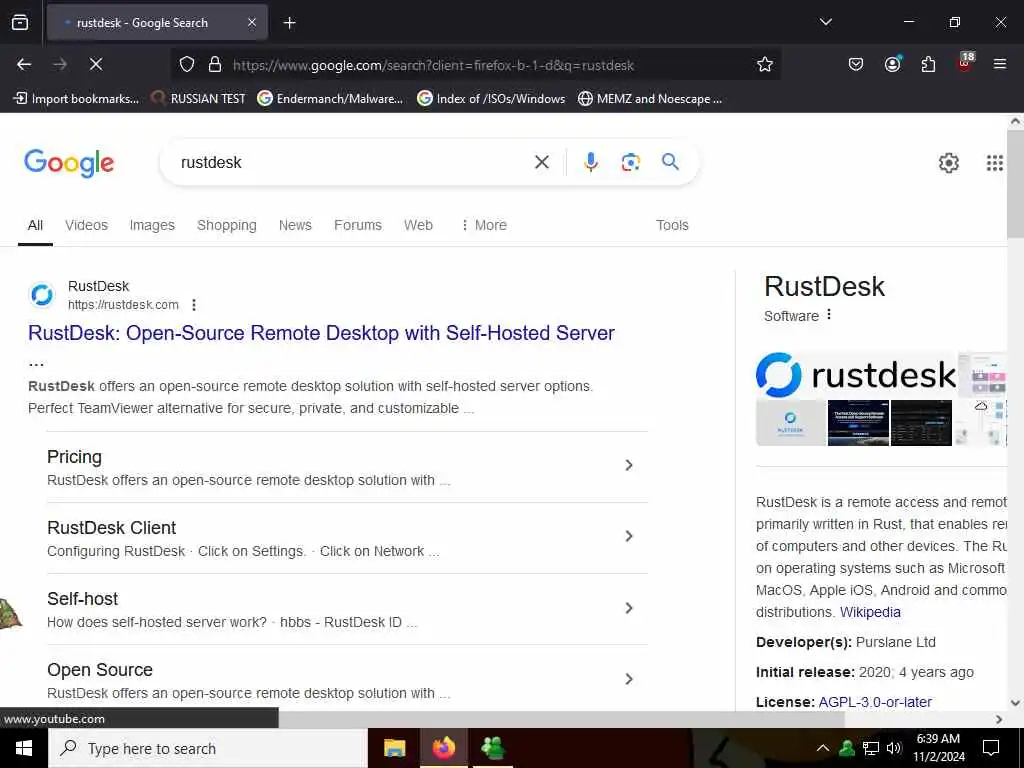Submit search with magnifier icon
Screen dimensions: 1024x768
(x=670, y=161)
